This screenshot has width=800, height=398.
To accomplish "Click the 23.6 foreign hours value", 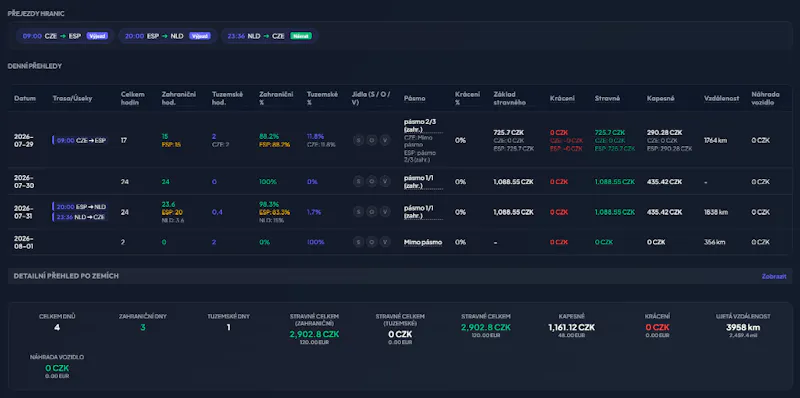I will [x=168, y=204].
